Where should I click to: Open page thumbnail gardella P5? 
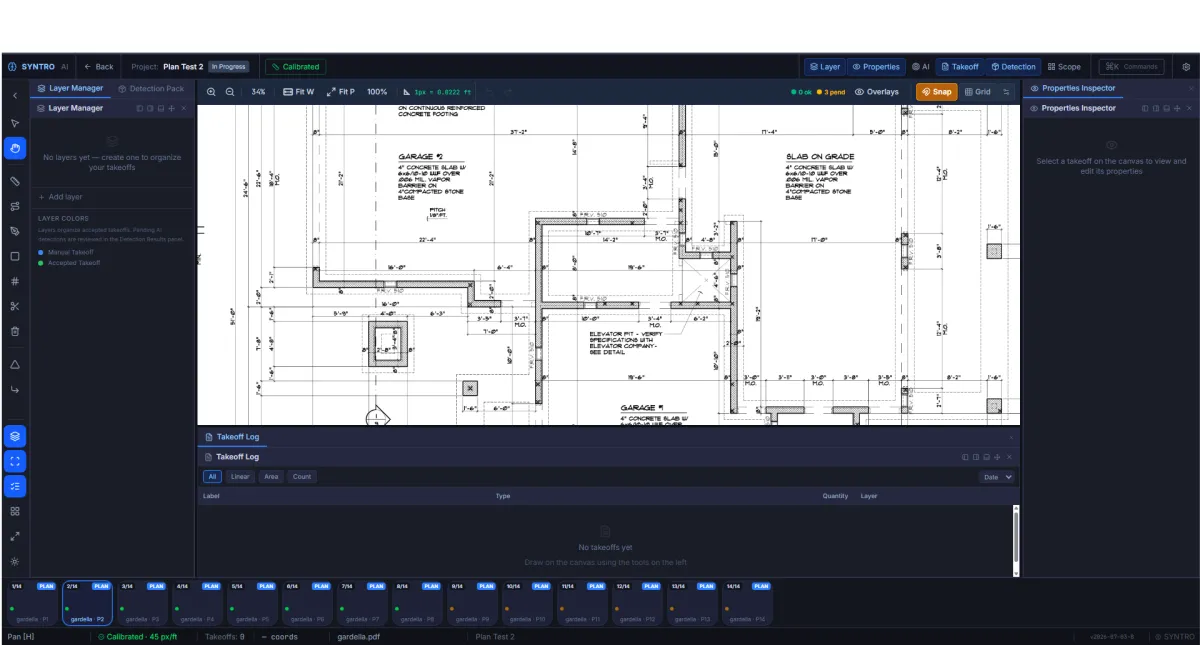tap(253, 604)
